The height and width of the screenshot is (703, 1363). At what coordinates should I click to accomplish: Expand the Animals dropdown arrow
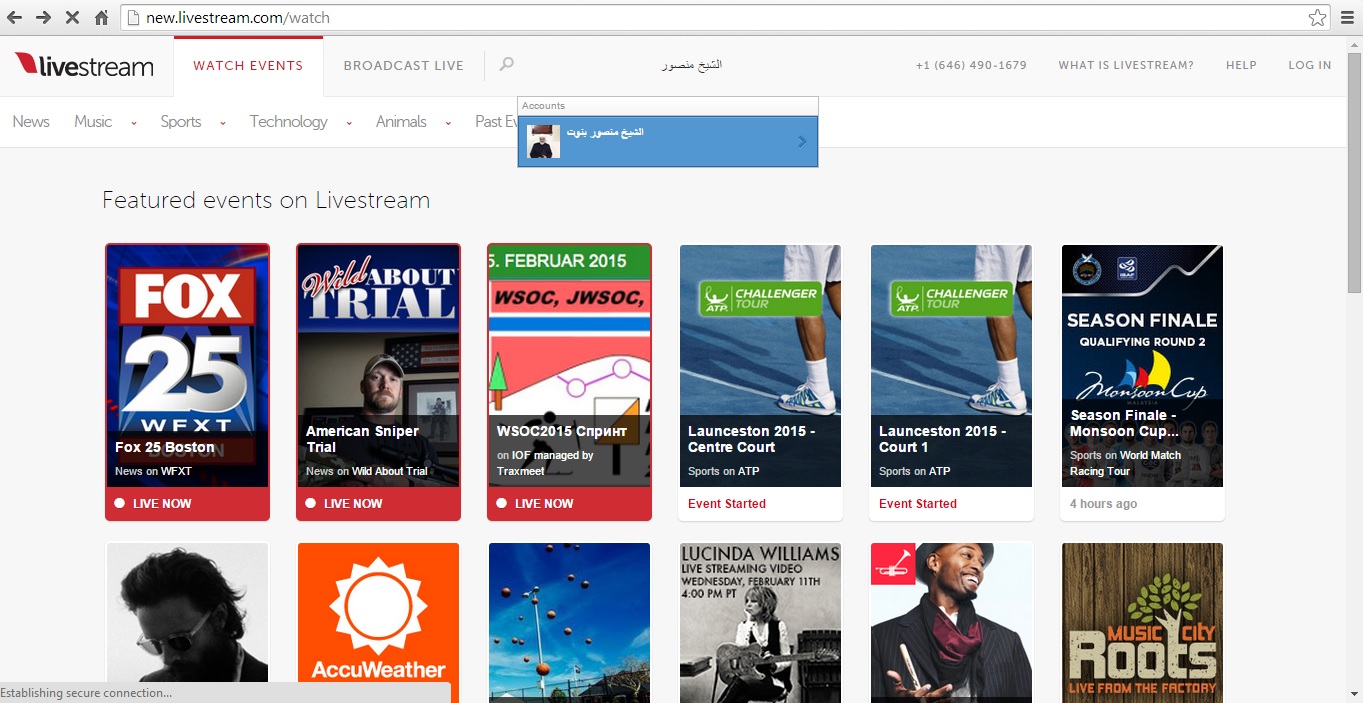click(x=448, y=123)
